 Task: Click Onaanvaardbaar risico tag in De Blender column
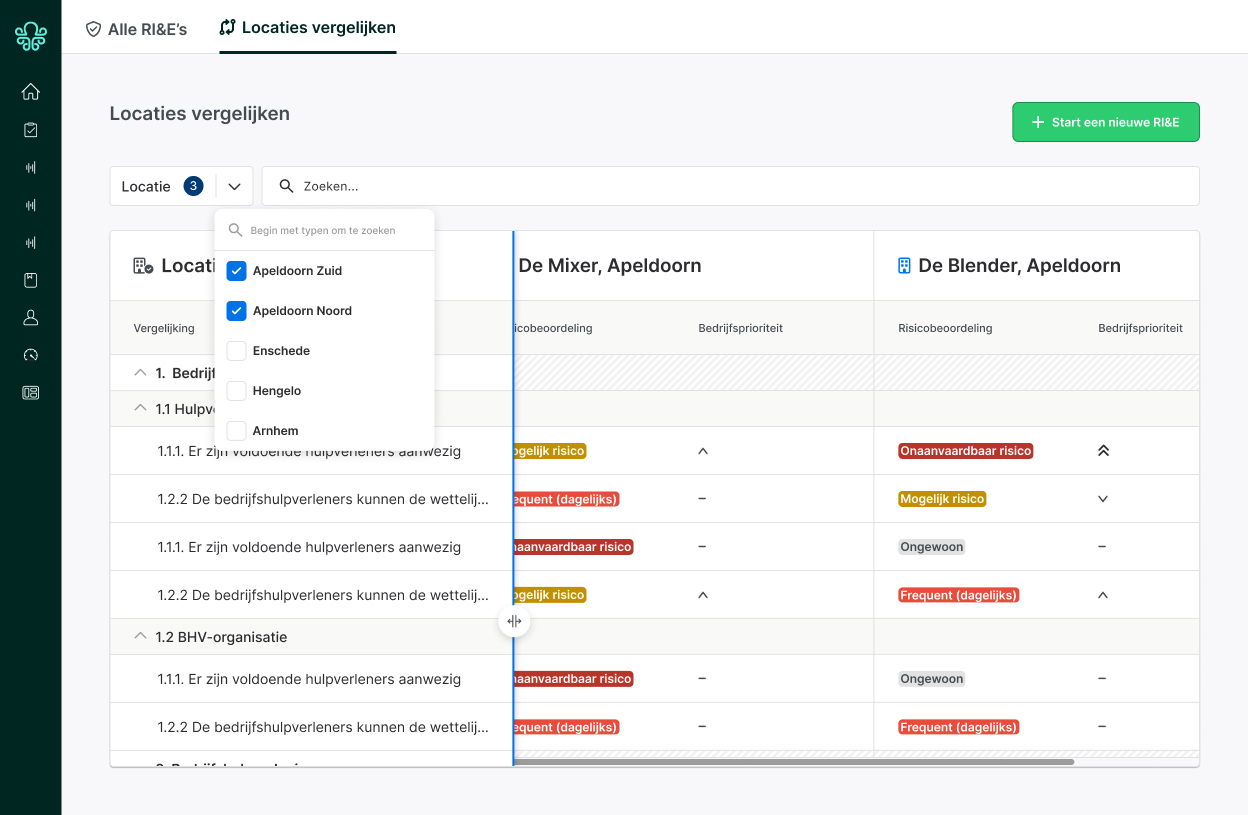[x=966, y=451]
